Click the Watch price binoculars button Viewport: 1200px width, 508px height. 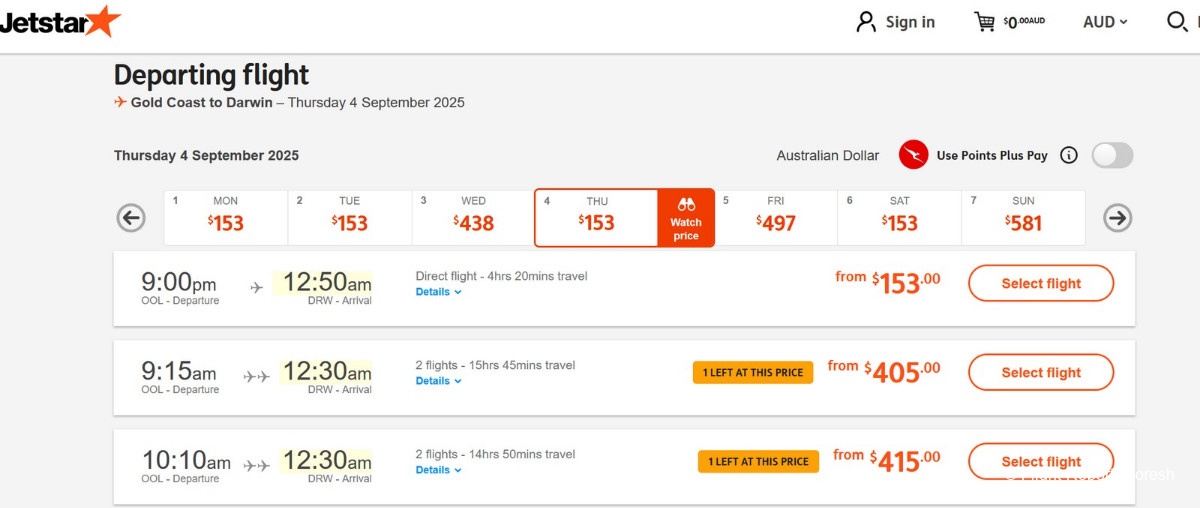pos(686,218)
